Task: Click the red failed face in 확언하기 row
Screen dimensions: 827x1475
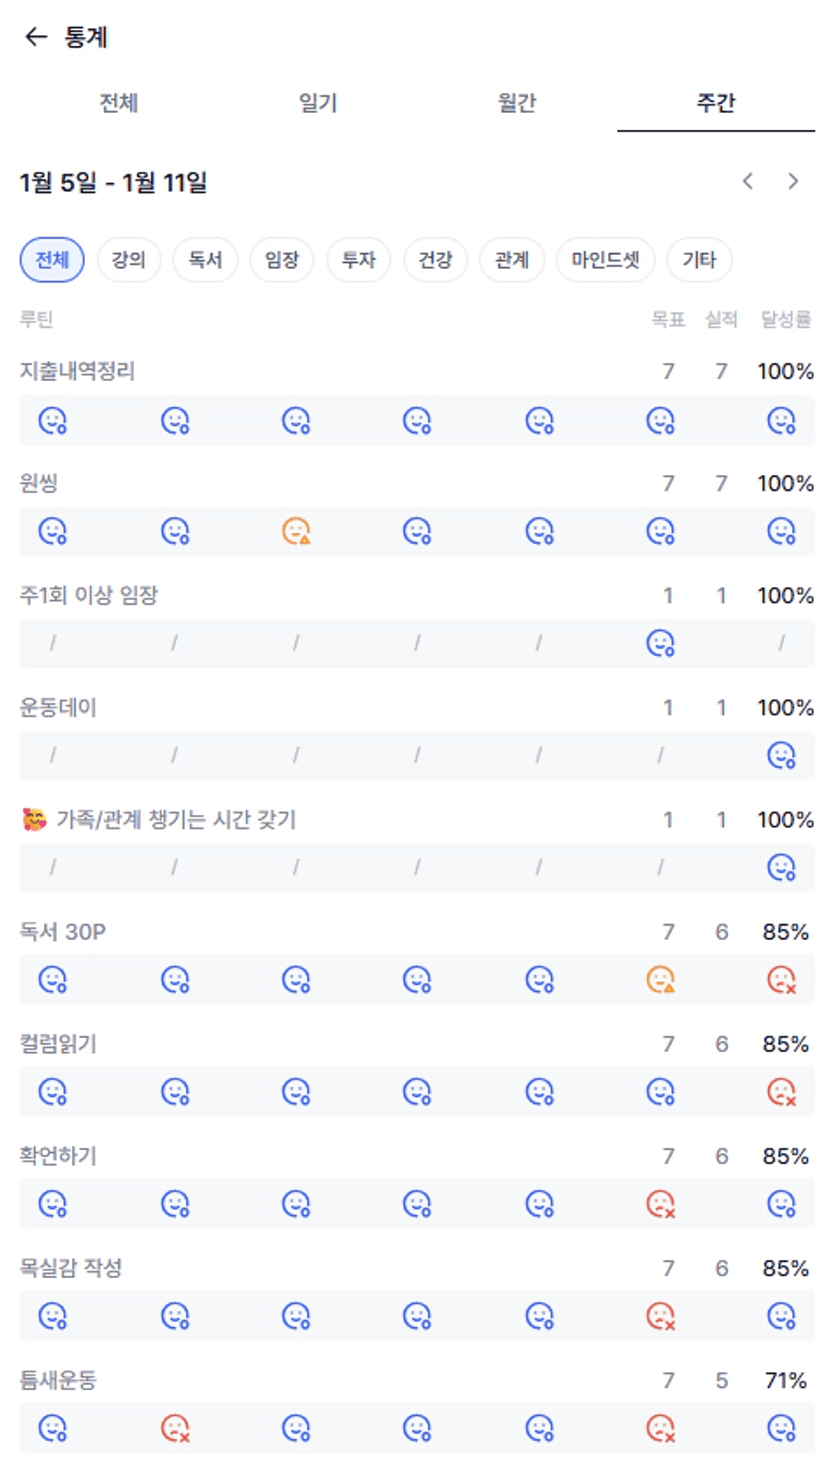Action: click(x=660, y=1204)
